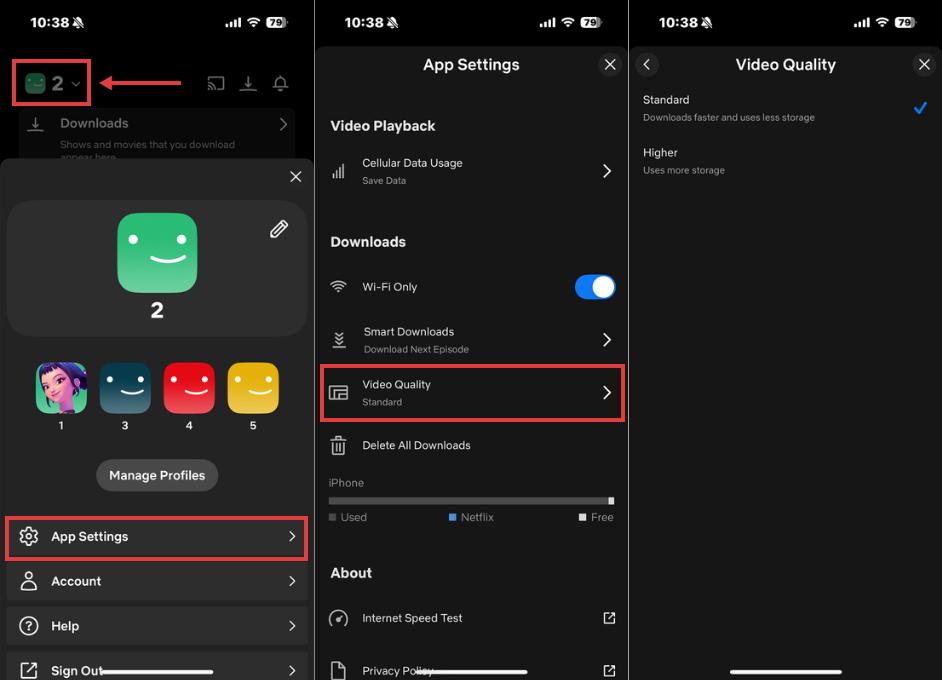This screenshot has height=680, width=942.
Task: Click the Help question mark icon
Action: [28, 626]
